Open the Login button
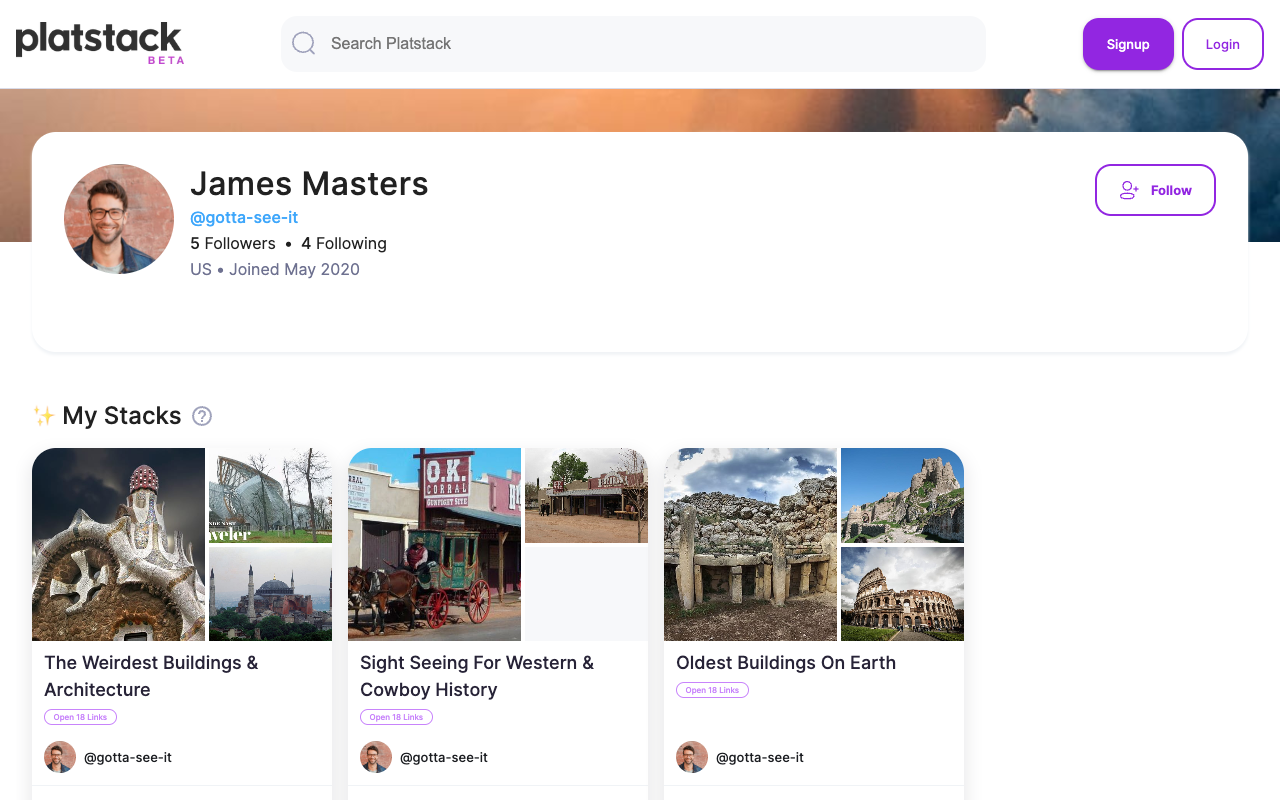 (1223, 44)
